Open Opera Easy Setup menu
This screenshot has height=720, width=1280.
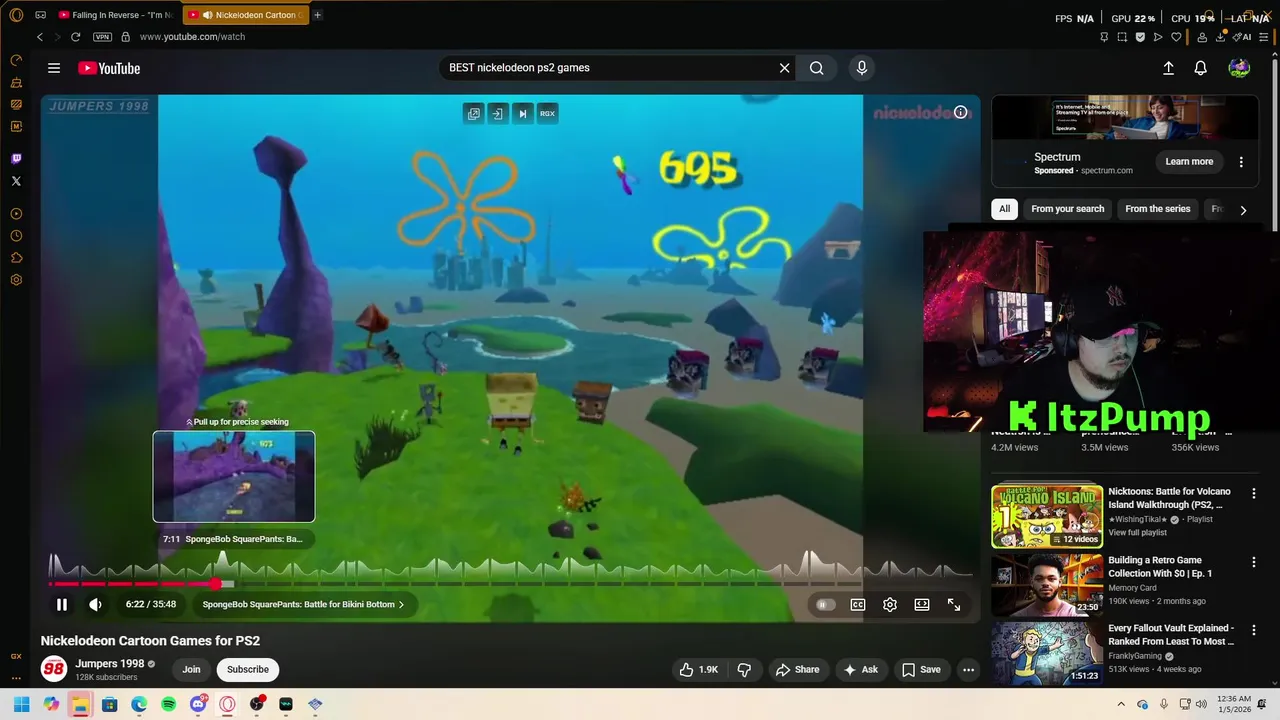(1266, 37)
